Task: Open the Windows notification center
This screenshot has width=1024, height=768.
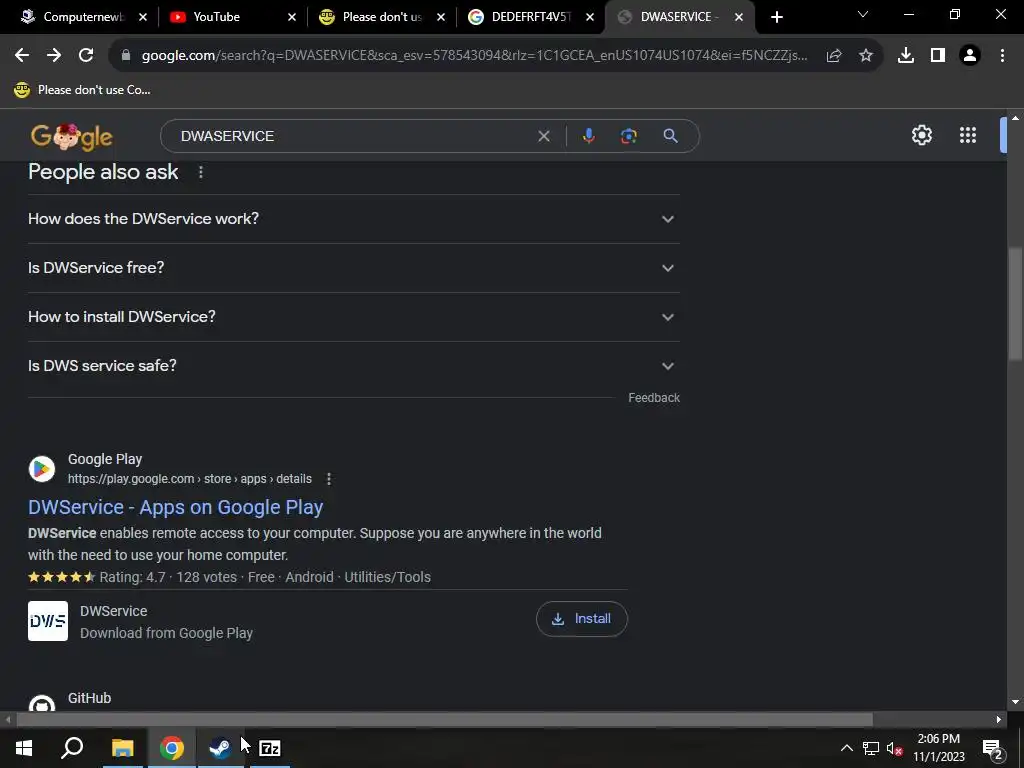Action: (x=993, y=748)
